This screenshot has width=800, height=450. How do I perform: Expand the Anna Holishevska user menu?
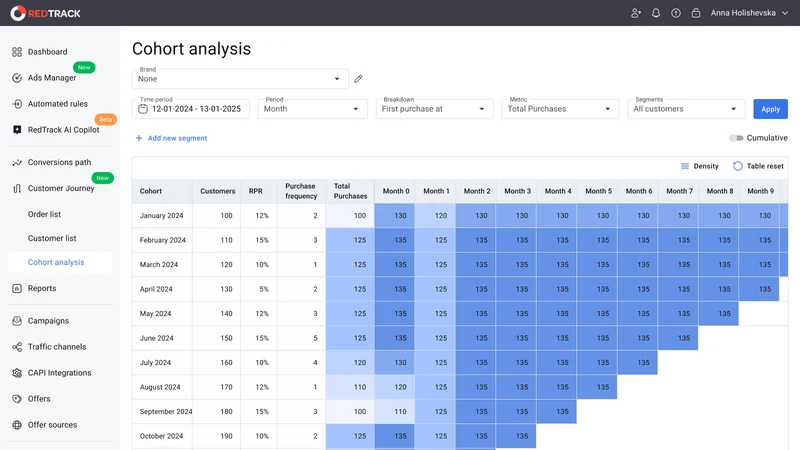749,13
